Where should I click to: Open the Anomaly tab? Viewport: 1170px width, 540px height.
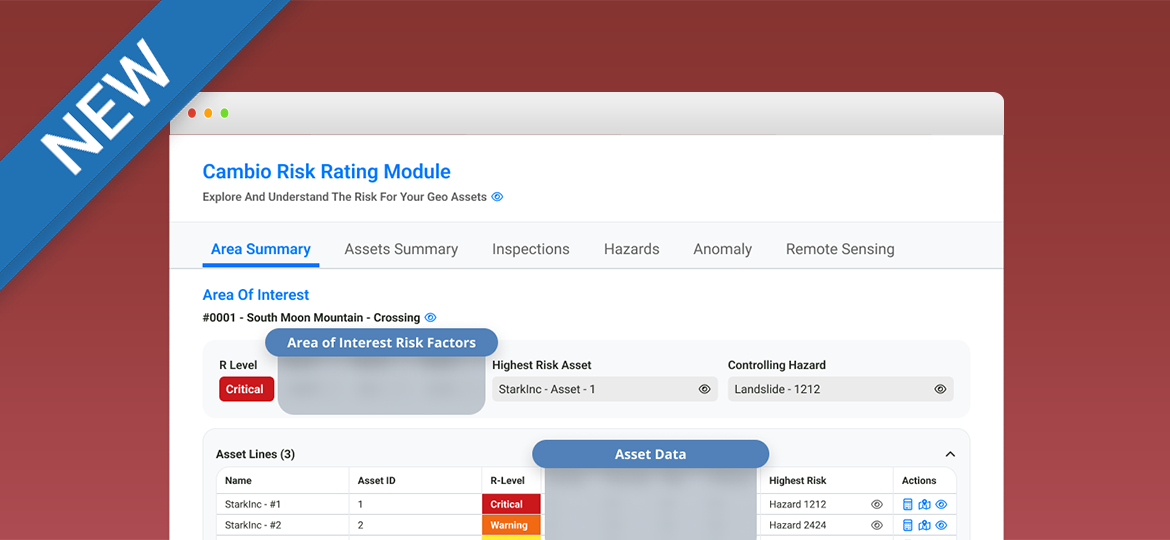coord(722,249)
